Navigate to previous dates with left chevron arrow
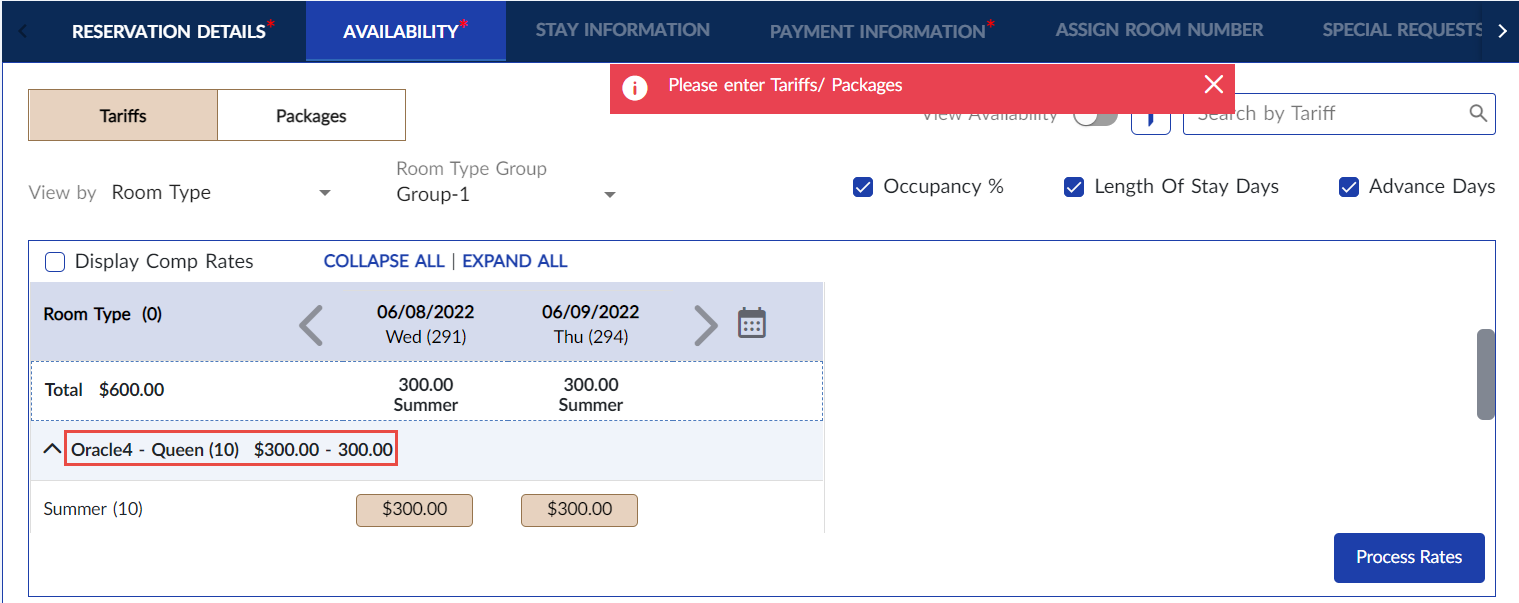1519x603 pixels. pos(311,324)
